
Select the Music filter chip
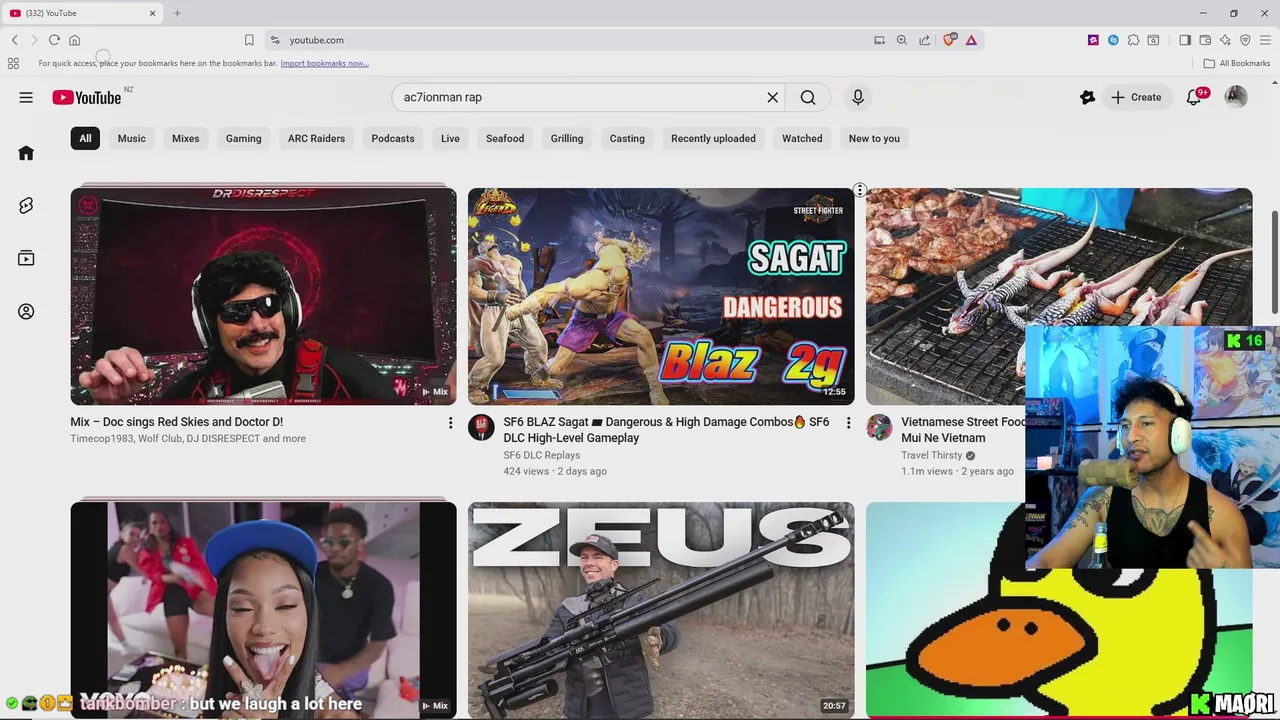click(x=132, y=138)
